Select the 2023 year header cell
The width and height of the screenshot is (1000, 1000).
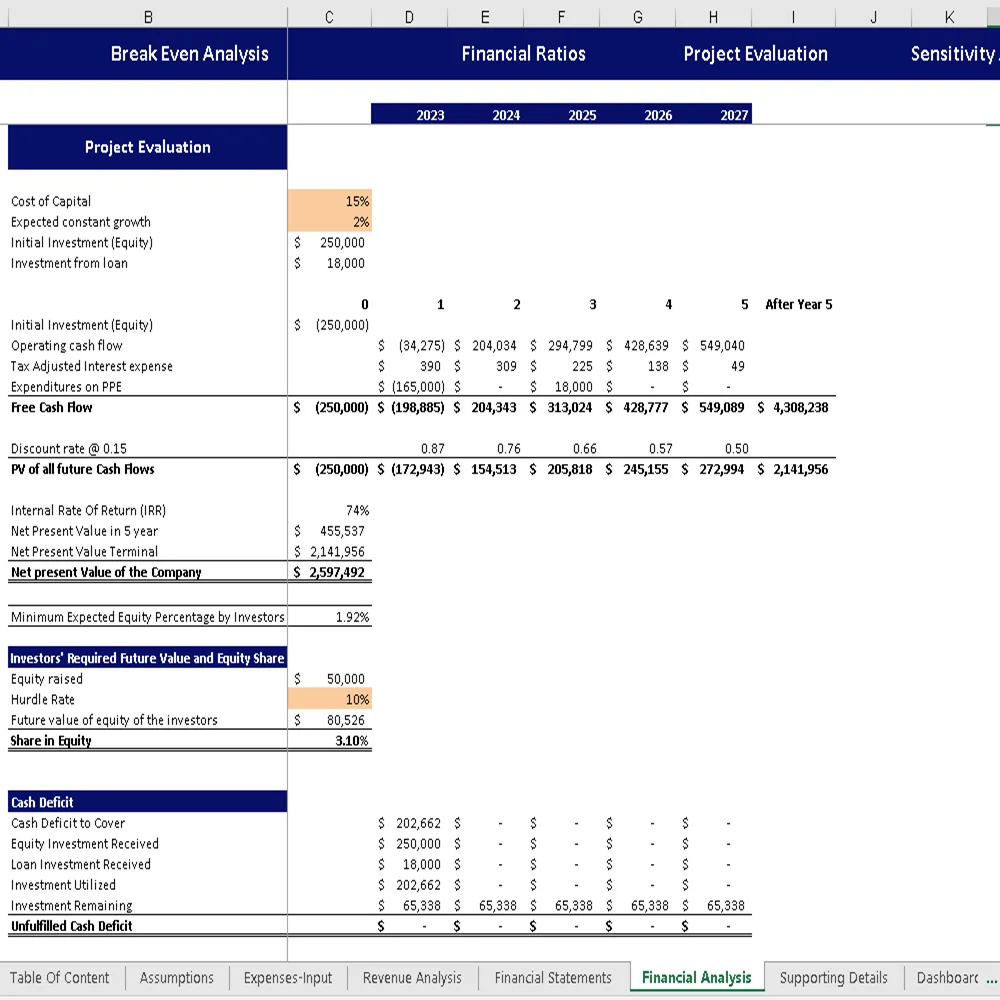pyautogui.click(x=430, y=114)
